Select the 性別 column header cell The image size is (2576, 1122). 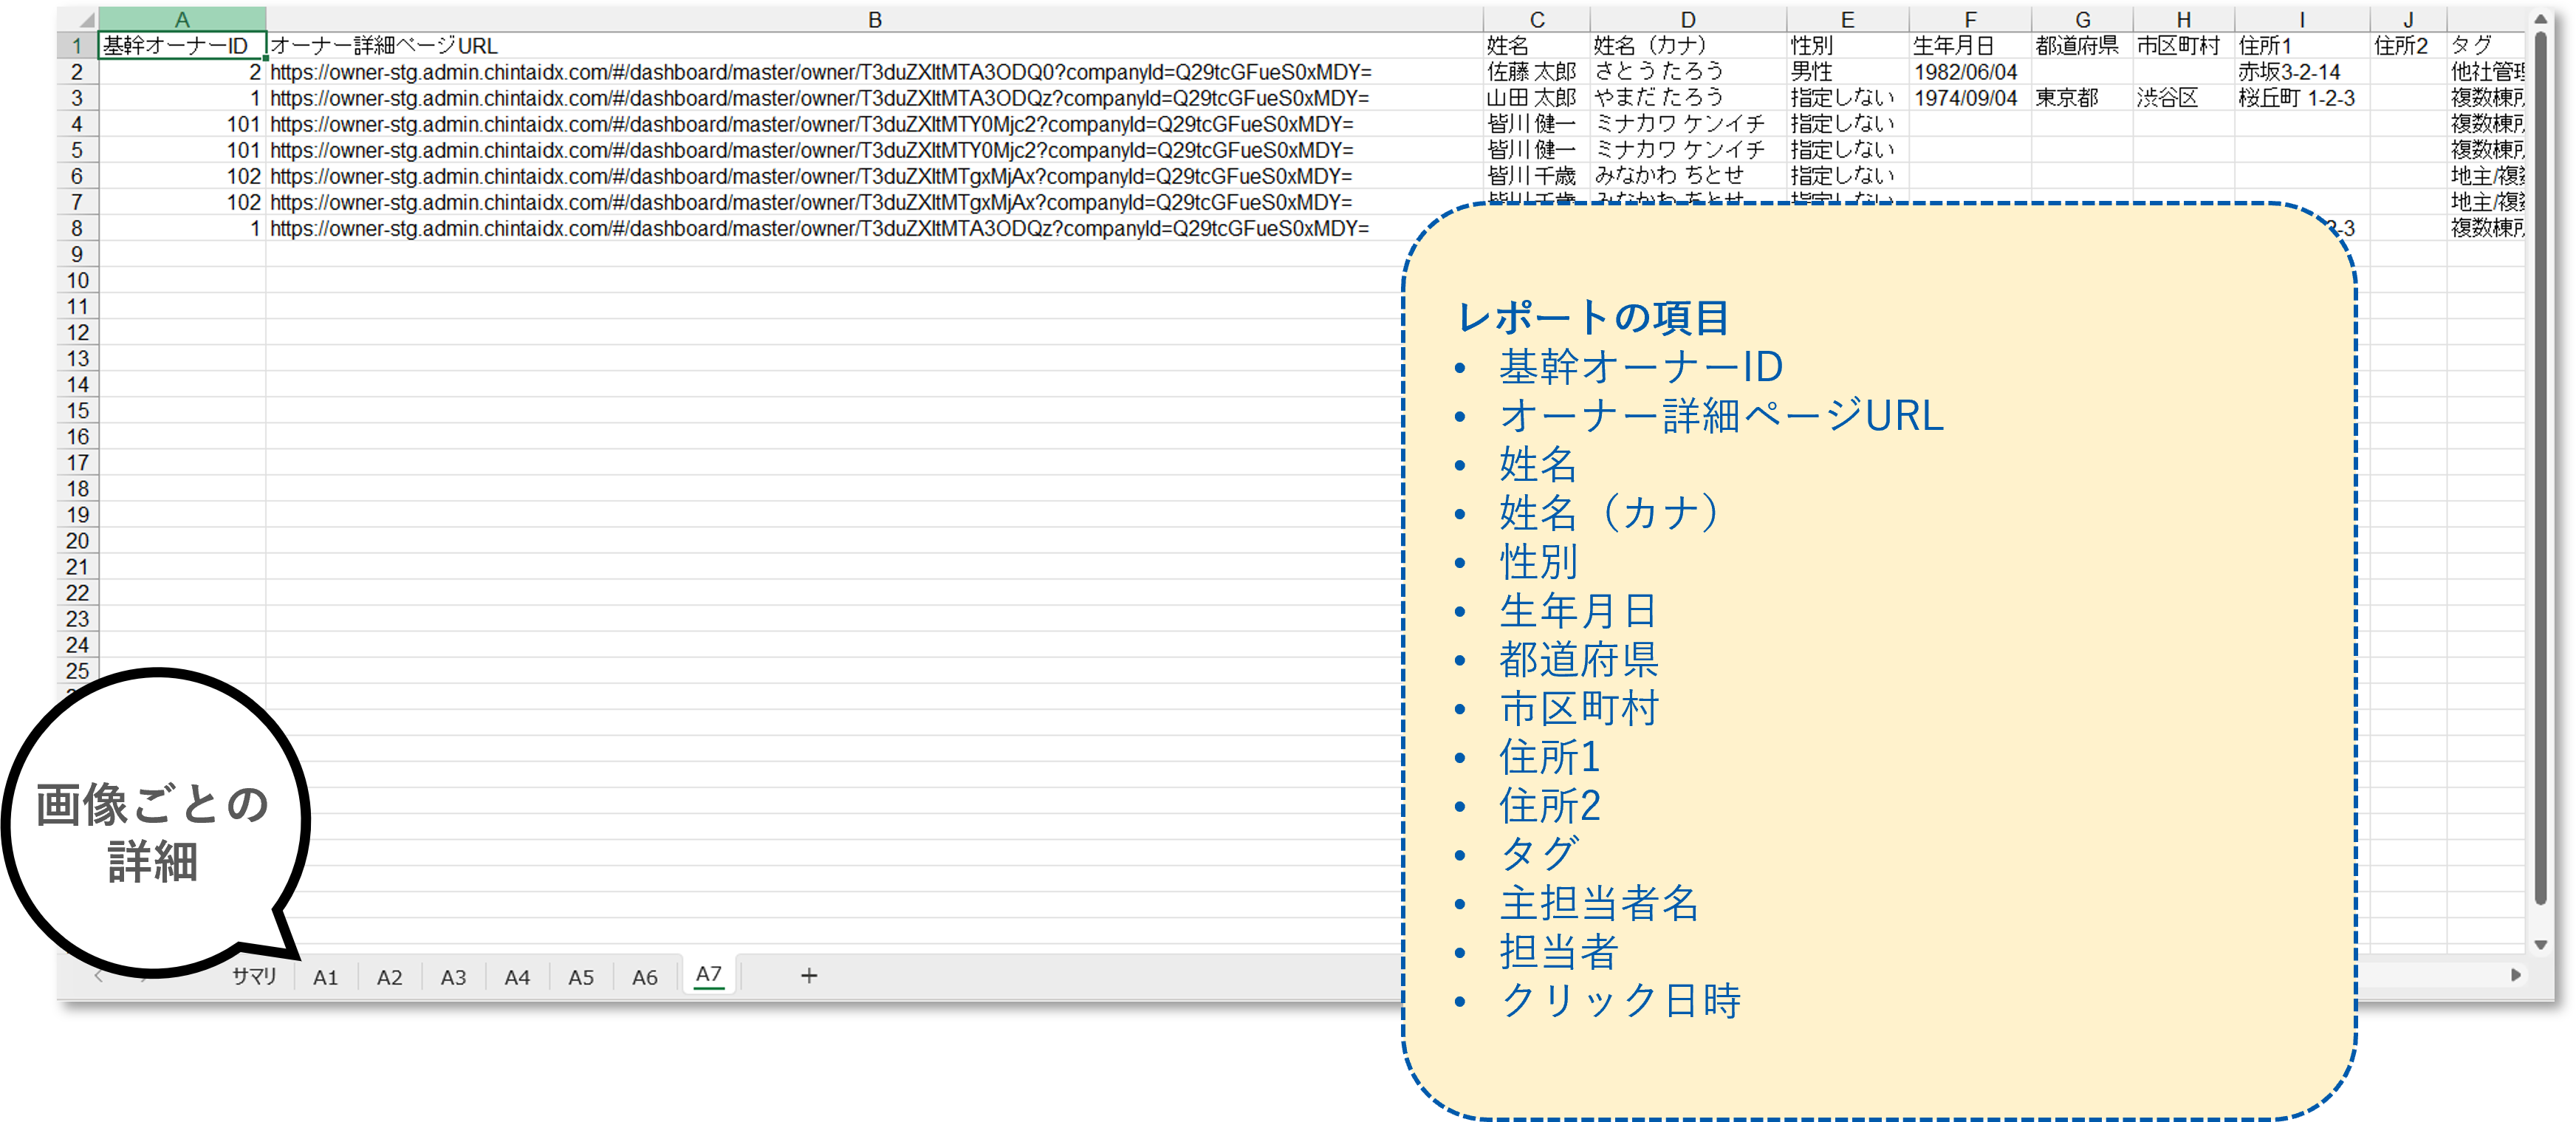click(1845, 45)
